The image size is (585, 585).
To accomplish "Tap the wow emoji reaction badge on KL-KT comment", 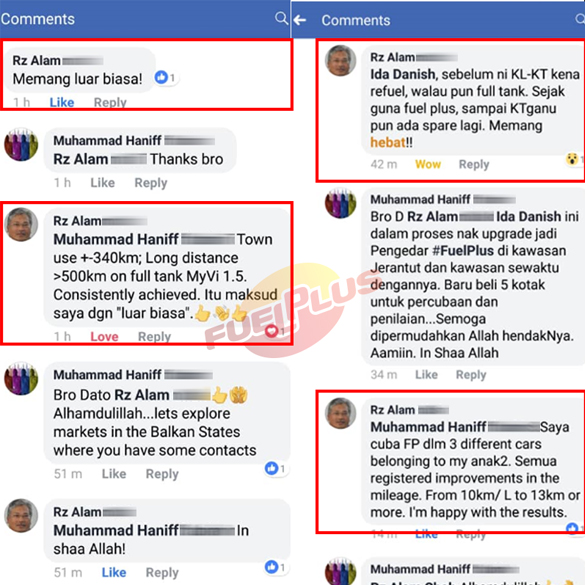I will pos(574,159).
